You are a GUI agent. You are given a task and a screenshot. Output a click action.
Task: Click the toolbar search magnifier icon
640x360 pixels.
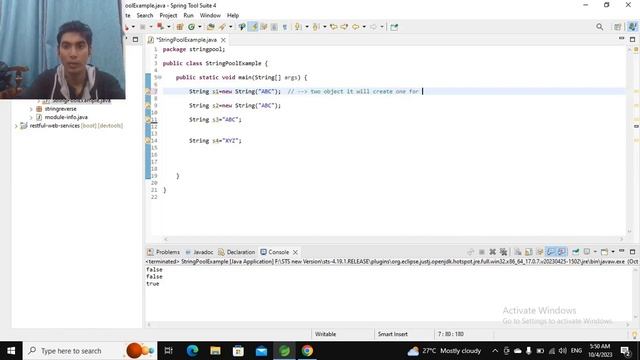[x=599, y=27]
